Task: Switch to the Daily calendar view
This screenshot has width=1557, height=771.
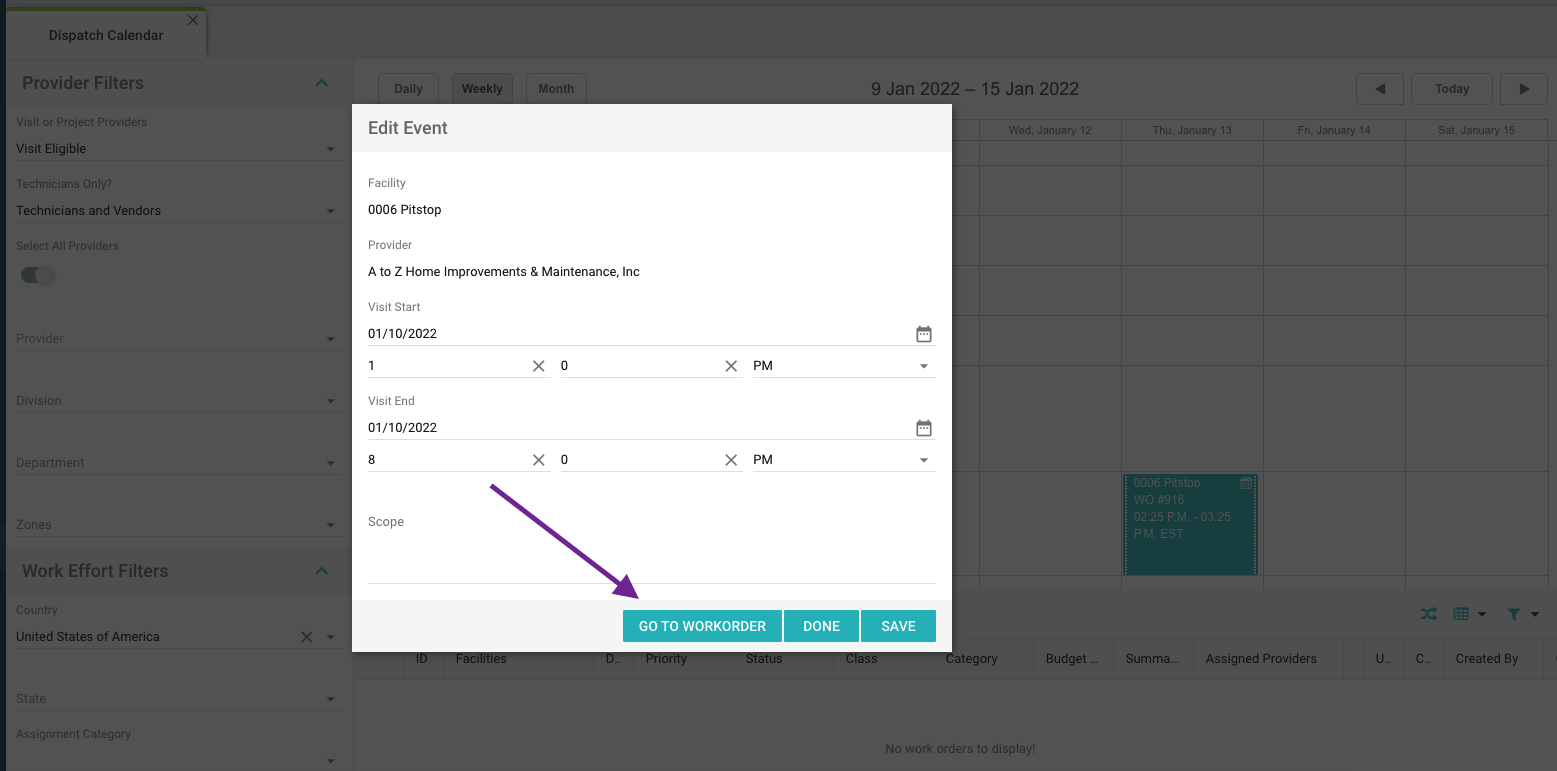Action: [408, 89]
